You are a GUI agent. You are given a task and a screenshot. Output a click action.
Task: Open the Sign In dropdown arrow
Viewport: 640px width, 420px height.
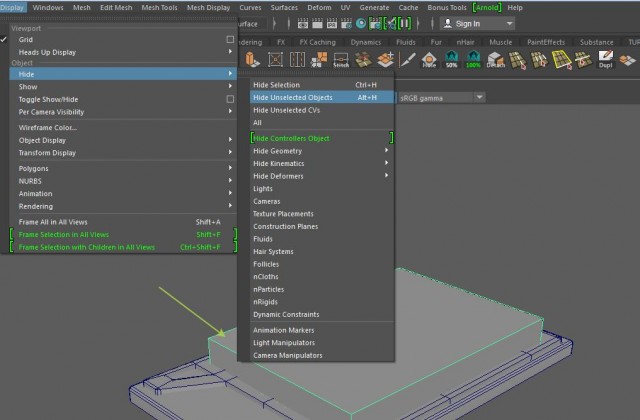tap(509, 24)
